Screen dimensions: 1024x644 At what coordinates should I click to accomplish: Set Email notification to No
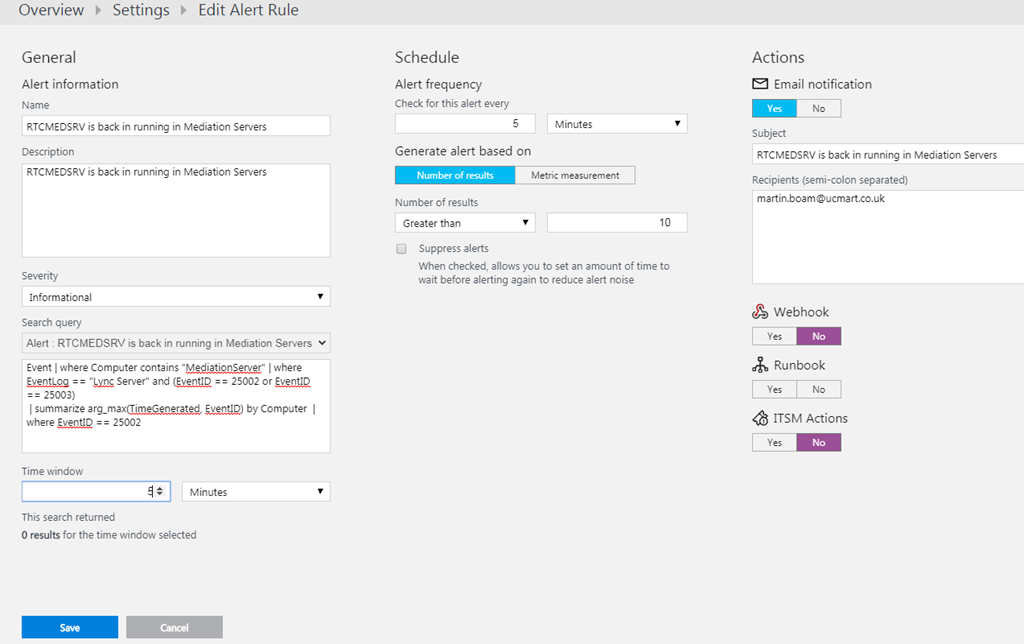coord(818,108)
